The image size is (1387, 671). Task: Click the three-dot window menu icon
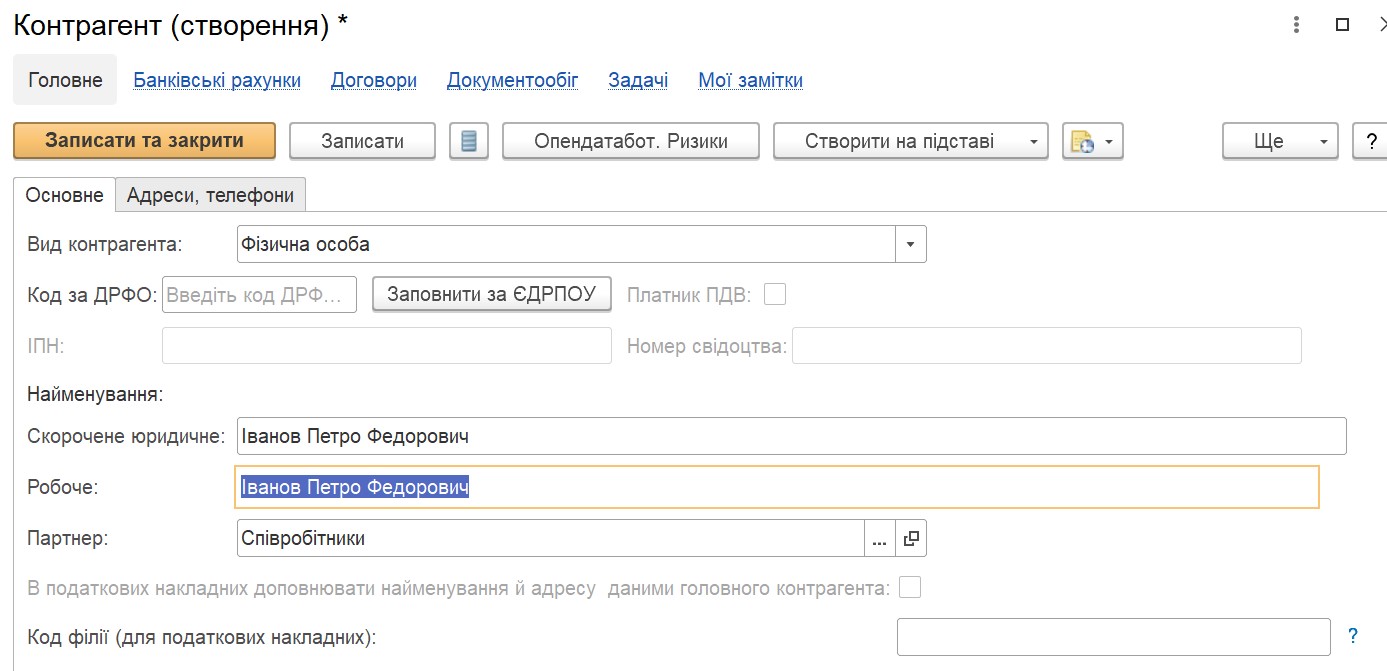point(1296,25)
